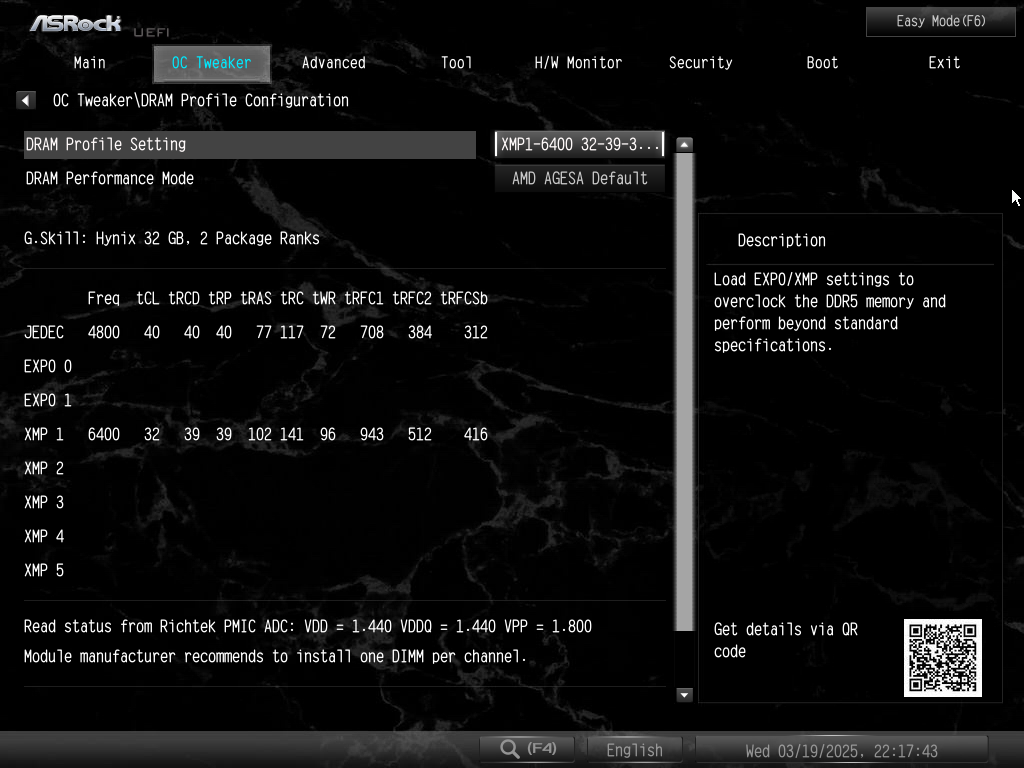Image resolution: width=1024 pixels, height=768 pixels.
Task: Select the Exit tab
Action: tap(944, 63)
